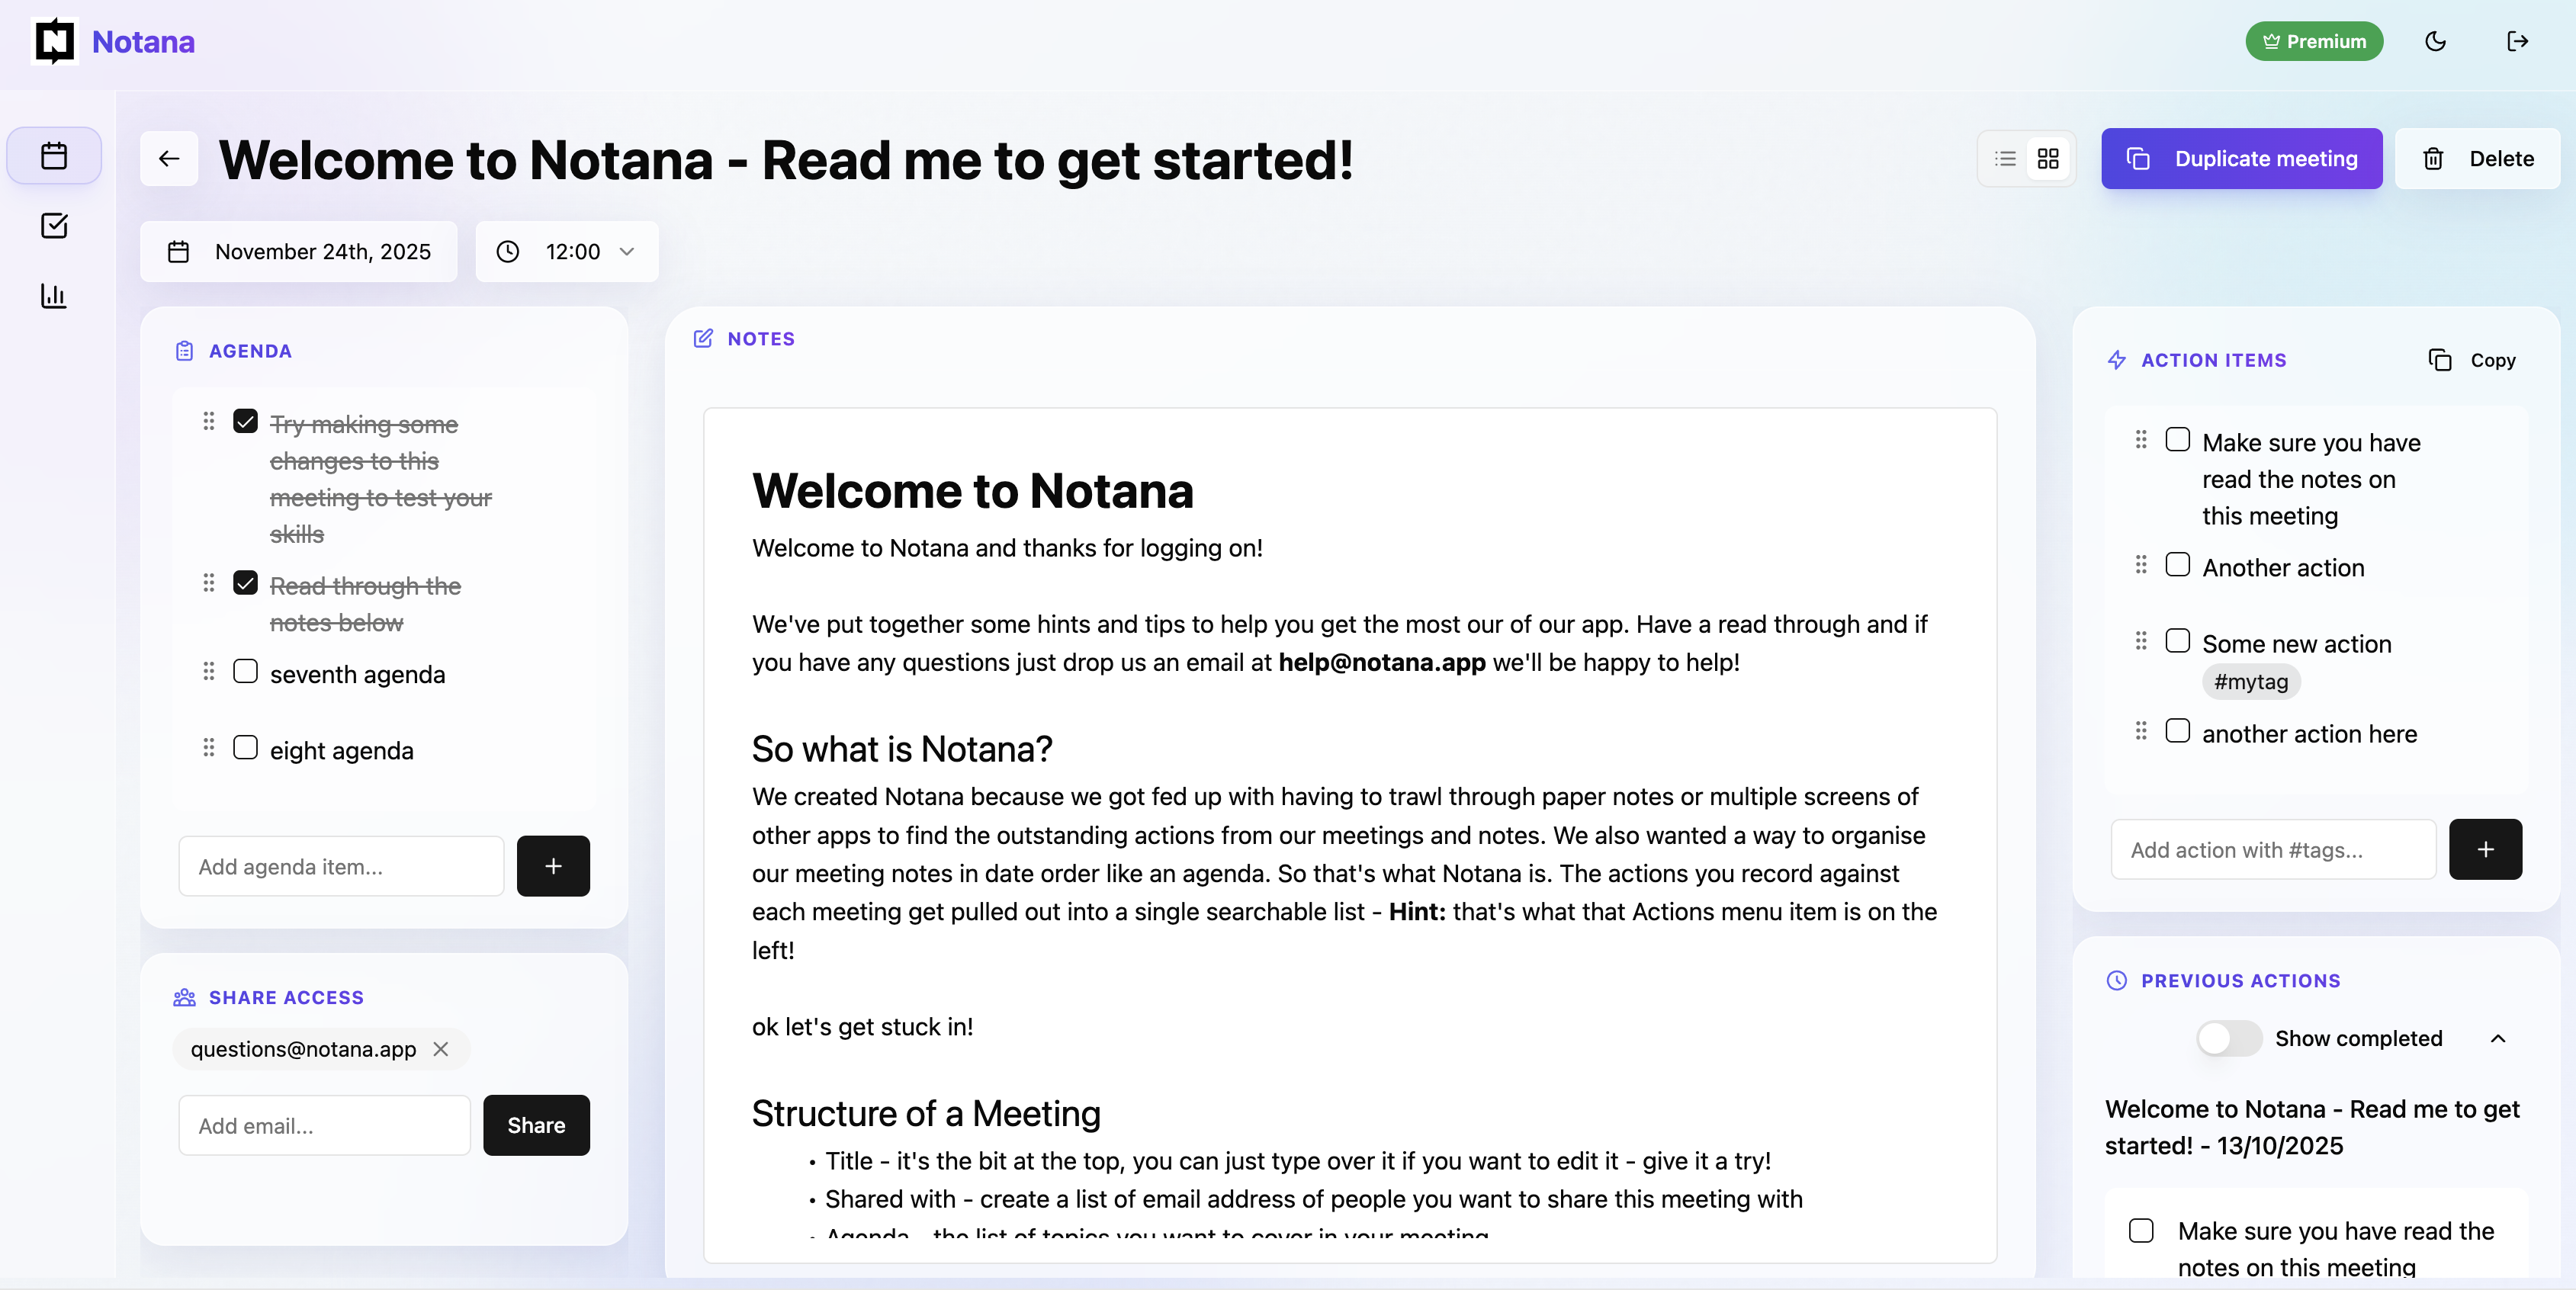The image size is (2576, 1290).
Task: Check the 'seventh agenda' item
Action: tap(245, 671)
